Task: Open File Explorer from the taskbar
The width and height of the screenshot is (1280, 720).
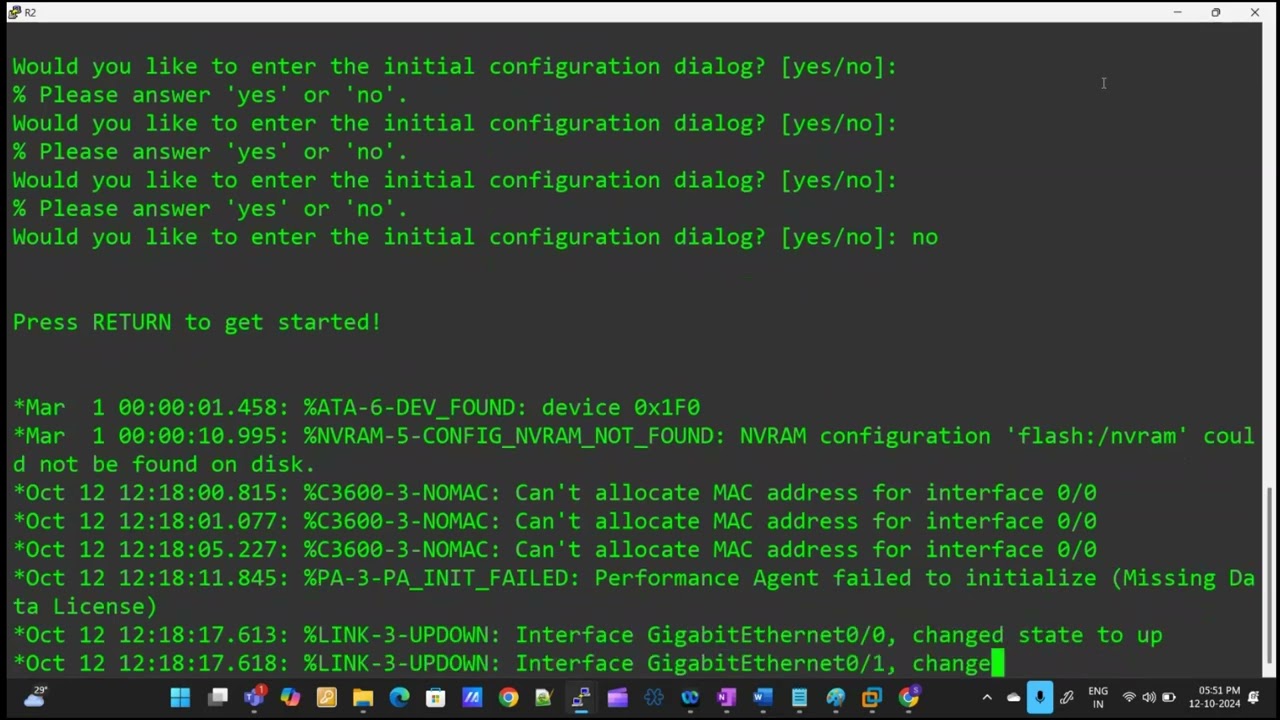Action: click(363, 698)
